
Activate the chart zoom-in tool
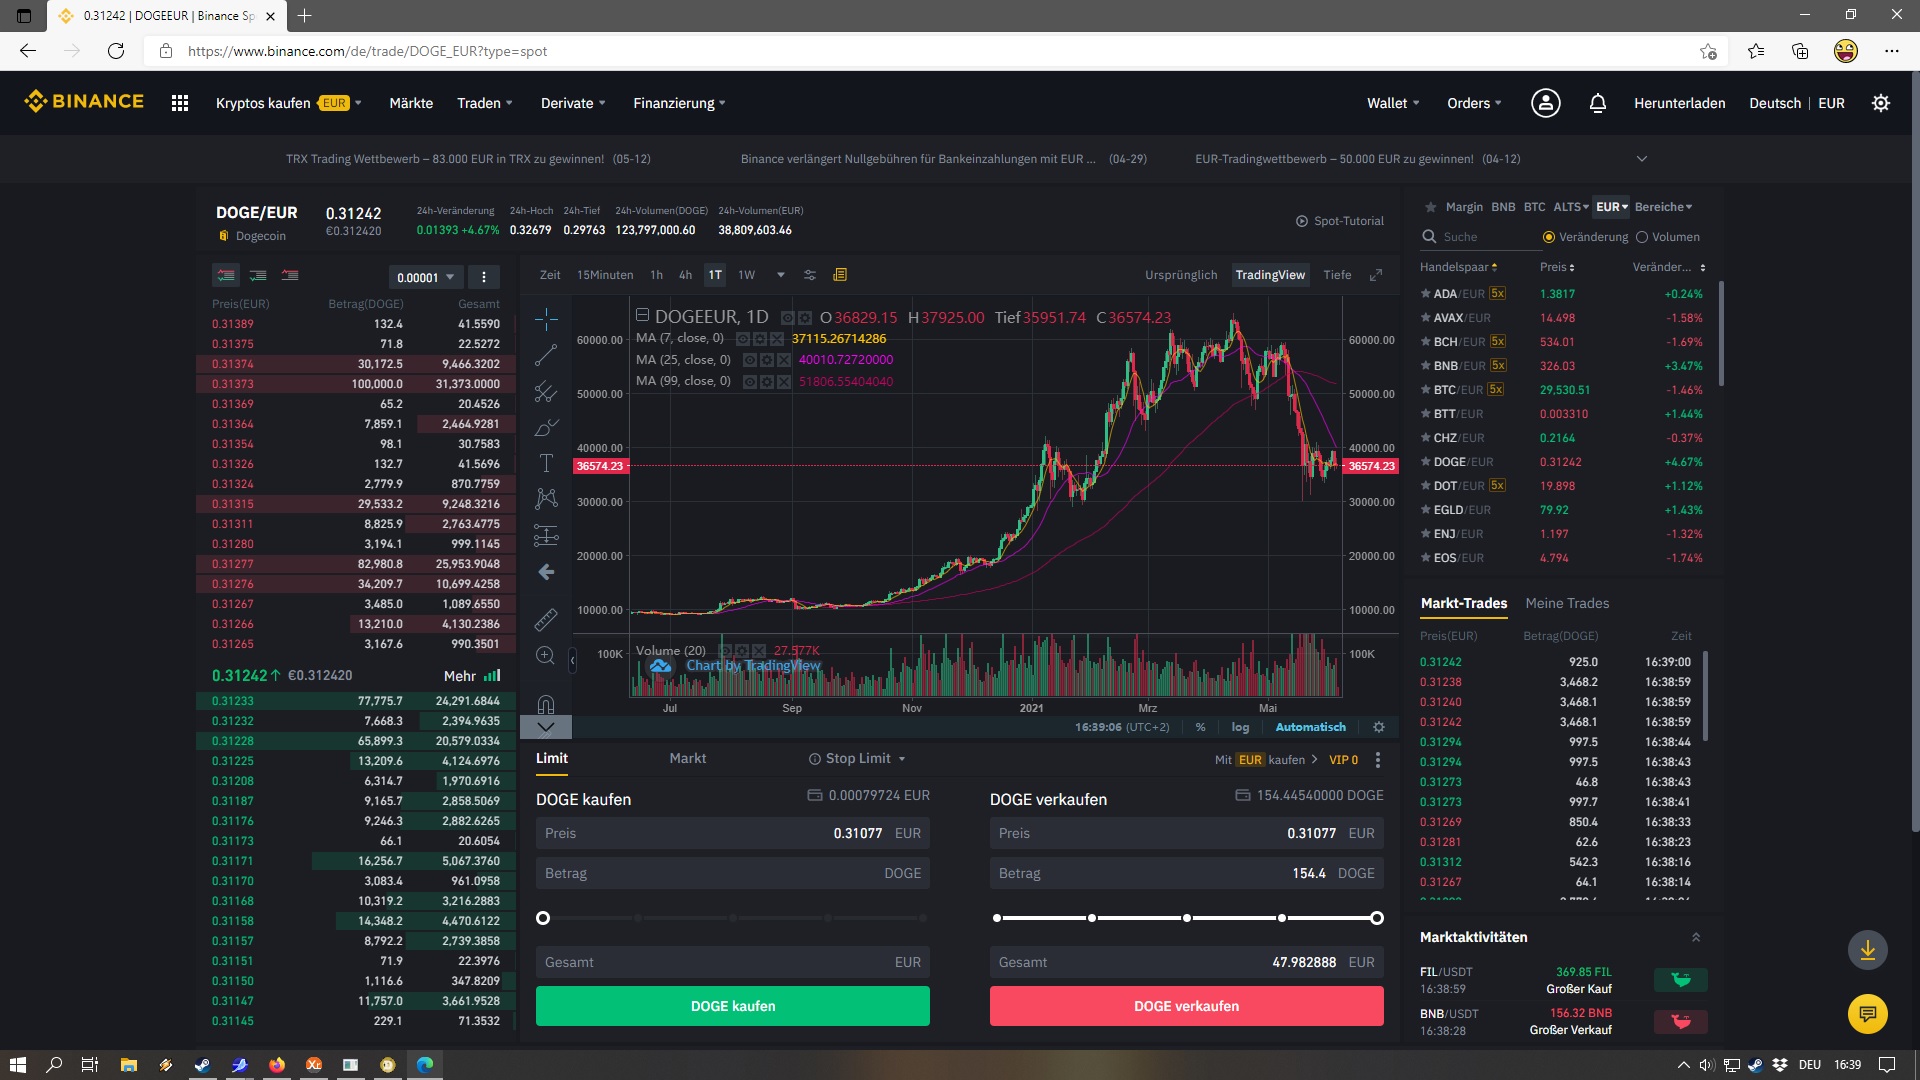(546, 656)
